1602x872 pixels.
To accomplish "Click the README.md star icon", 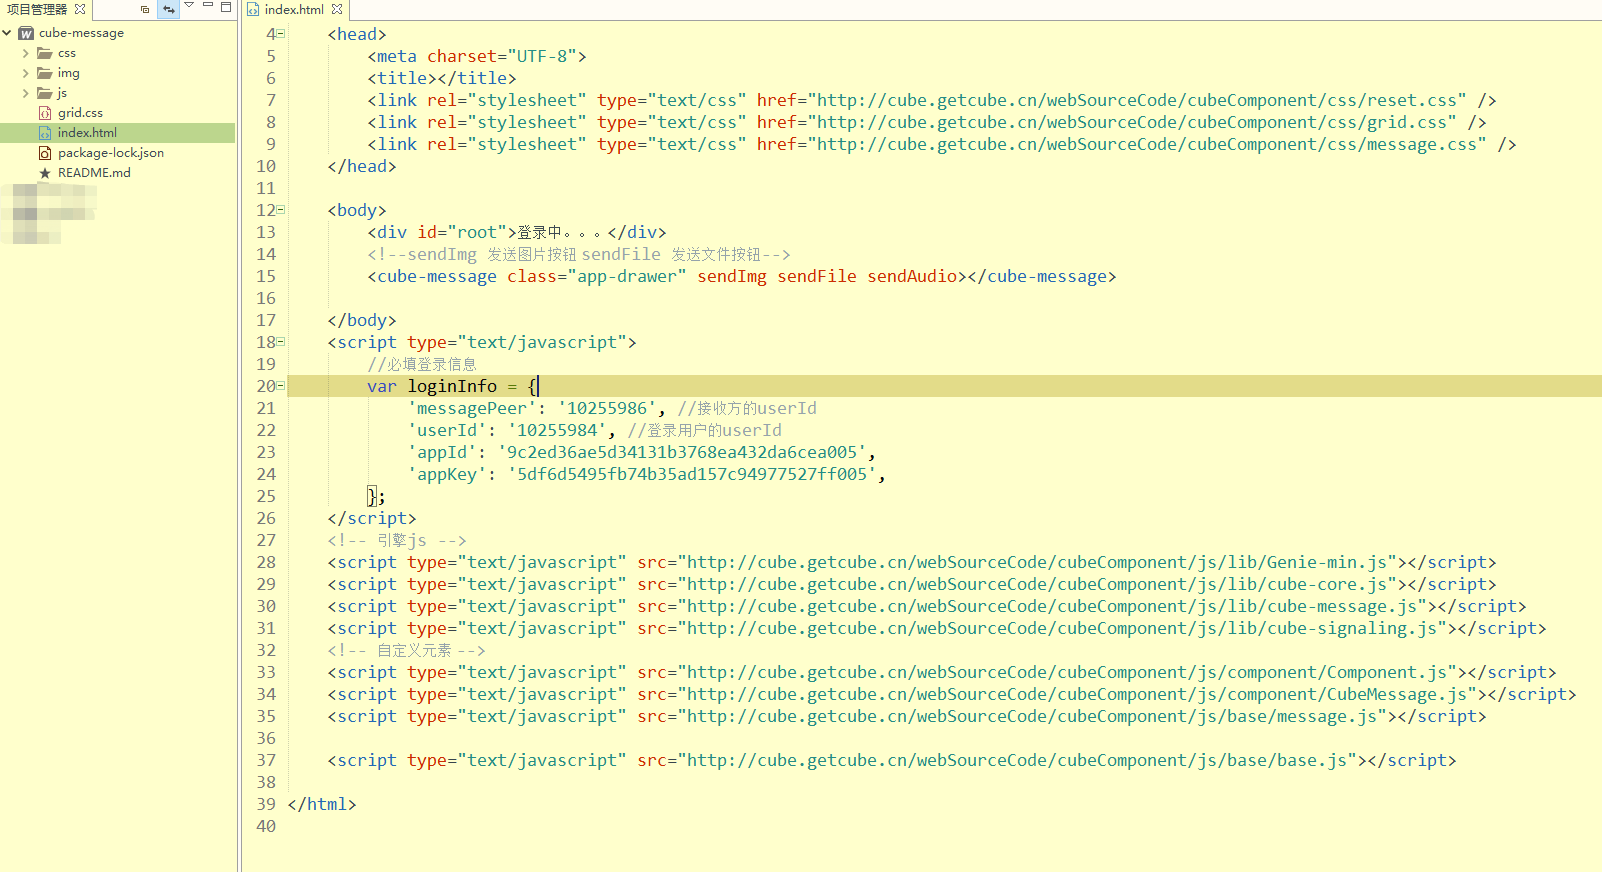I will (x=45, y=173).
